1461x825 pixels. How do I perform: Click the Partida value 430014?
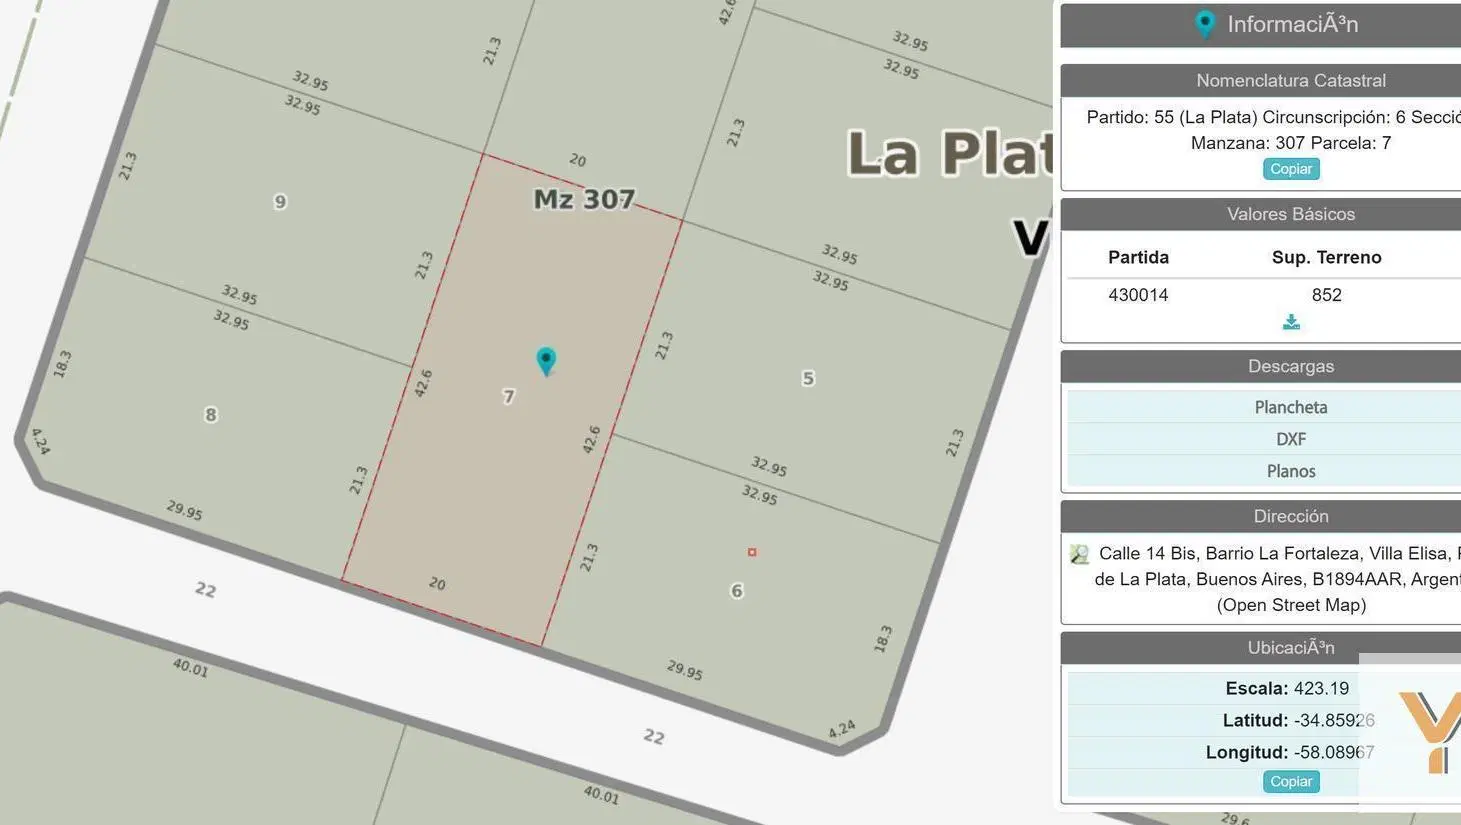click(1138, 295)
